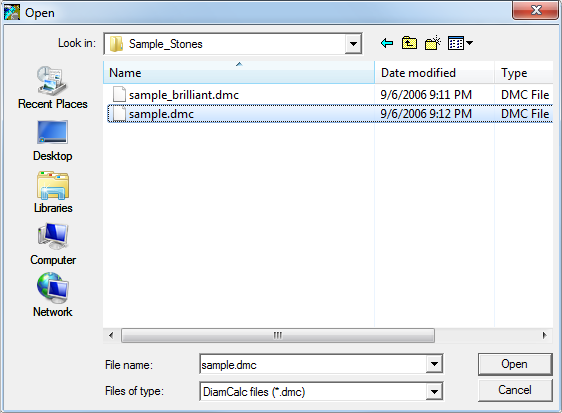
Task: Expand the File name dropdown arrow
Action: 434,364
